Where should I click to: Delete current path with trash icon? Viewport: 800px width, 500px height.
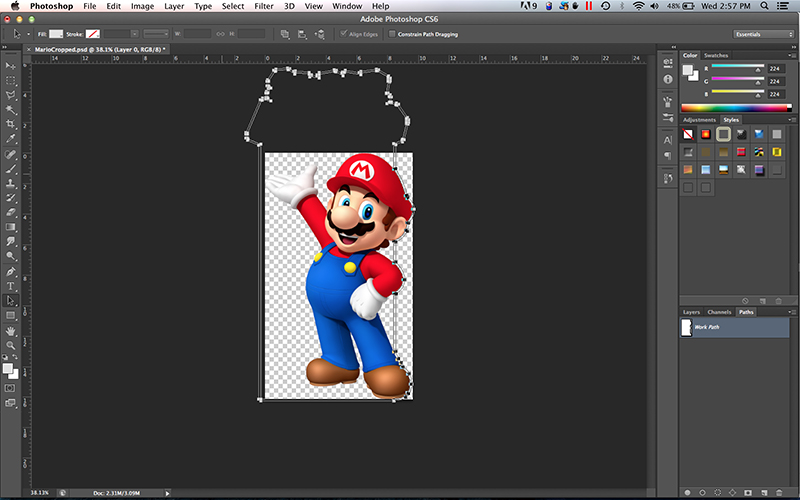coord(779,492)
